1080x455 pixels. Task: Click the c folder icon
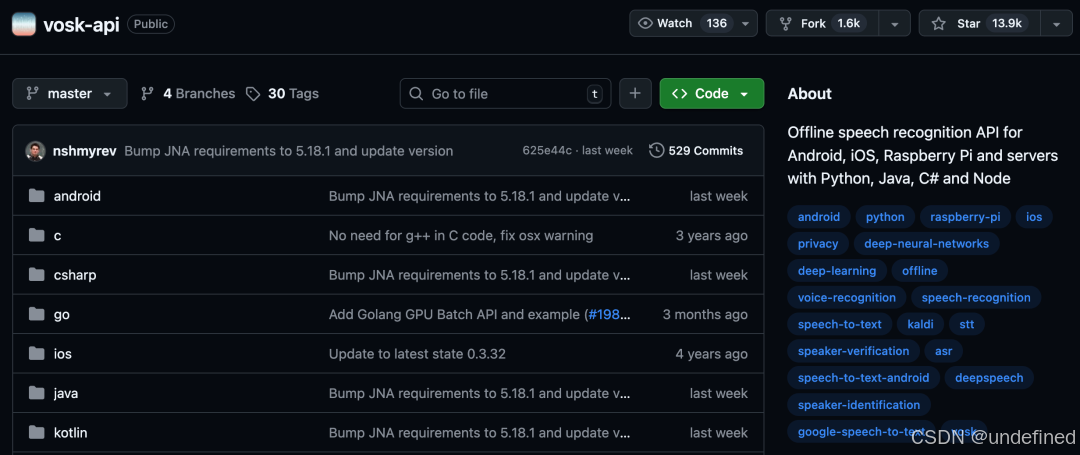pos(37,235)
